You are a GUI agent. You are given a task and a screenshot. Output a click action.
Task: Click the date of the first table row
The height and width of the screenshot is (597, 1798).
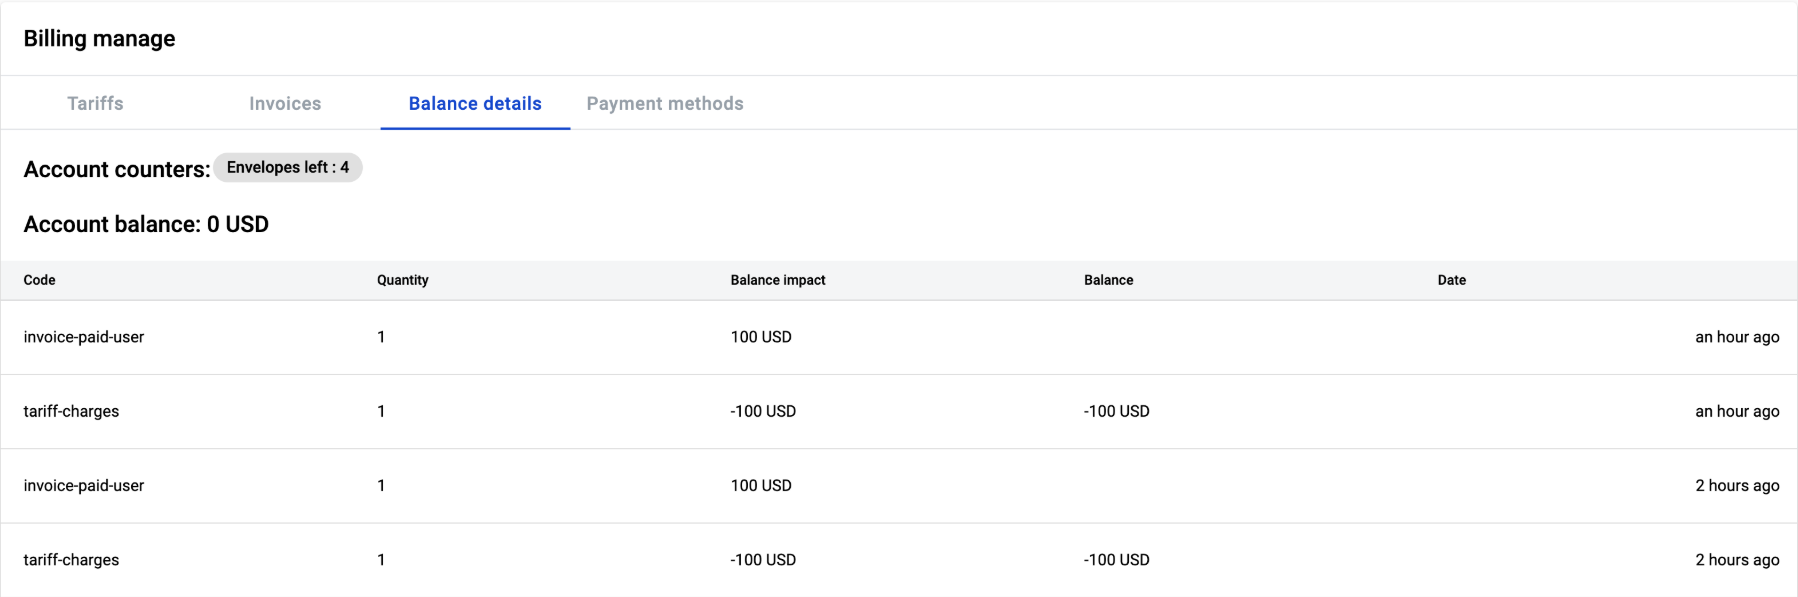click(x=1736, y=337)
